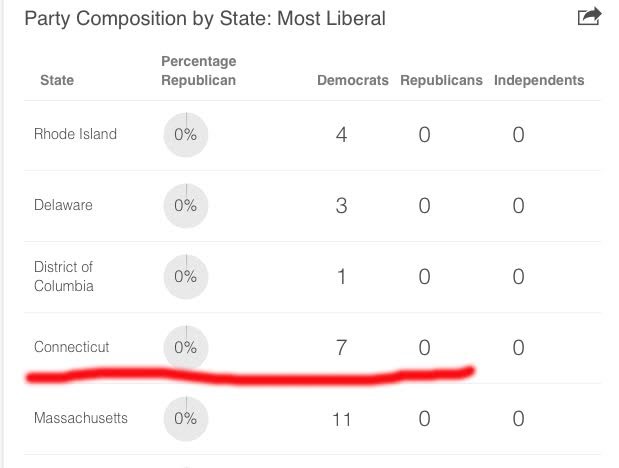The height and width of the screenshot is (468, 619).
Task: Click Connecticut's 0% pie chart icon
Action: [185, 347]
